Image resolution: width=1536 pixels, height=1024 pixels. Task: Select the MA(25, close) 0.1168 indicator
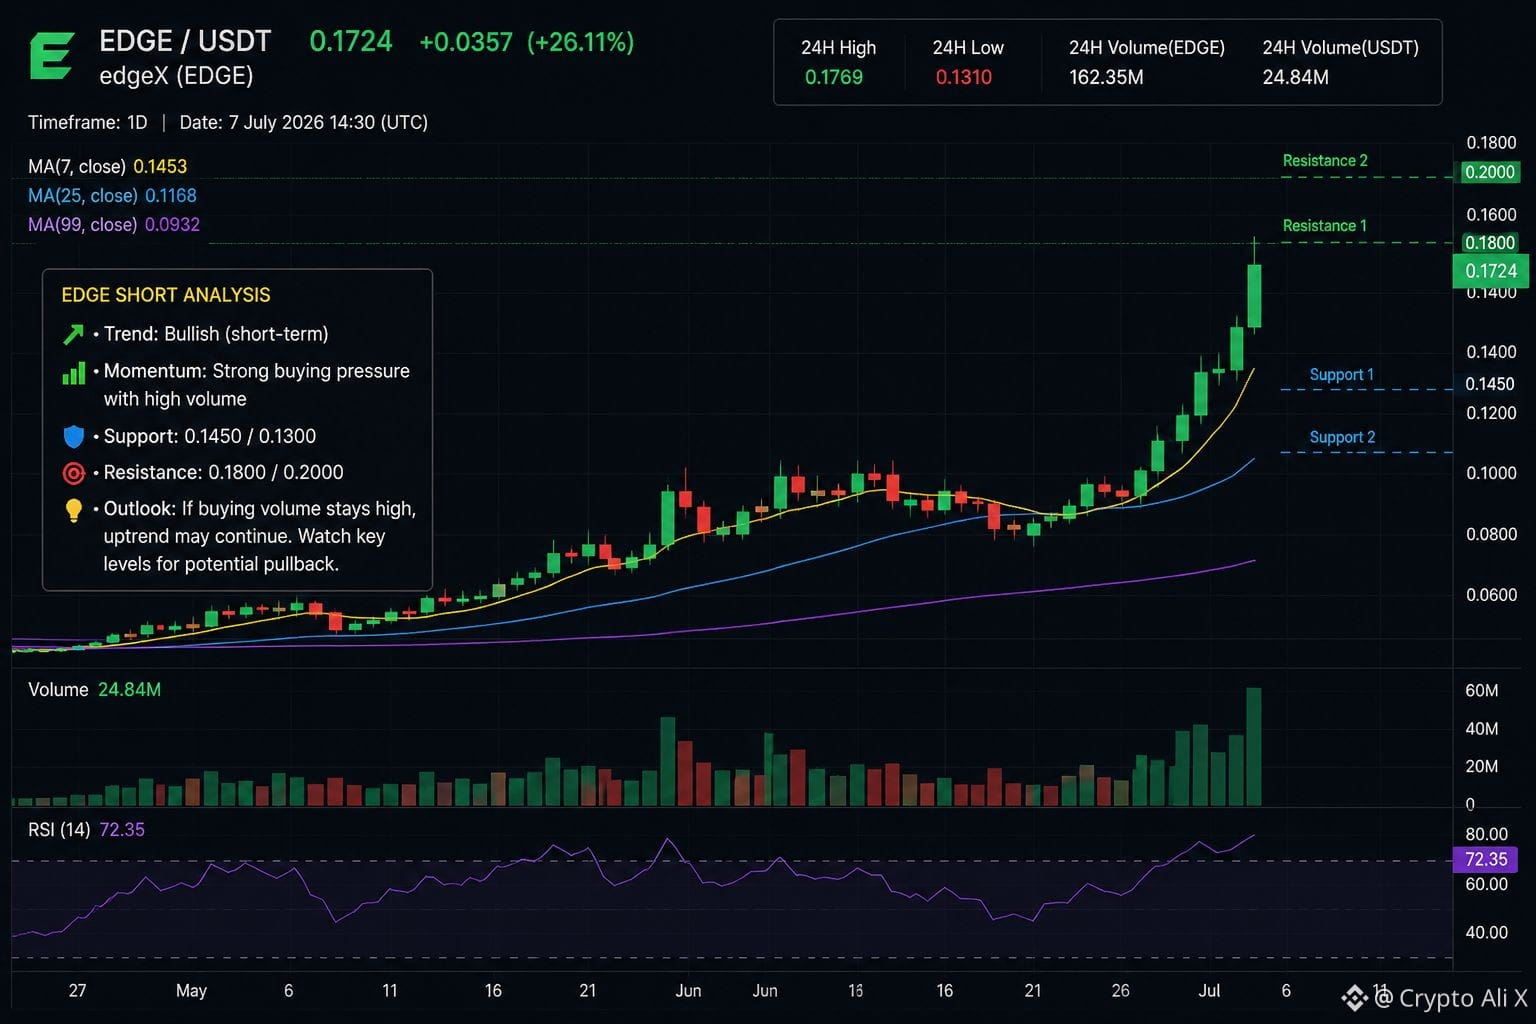[112, 195]
